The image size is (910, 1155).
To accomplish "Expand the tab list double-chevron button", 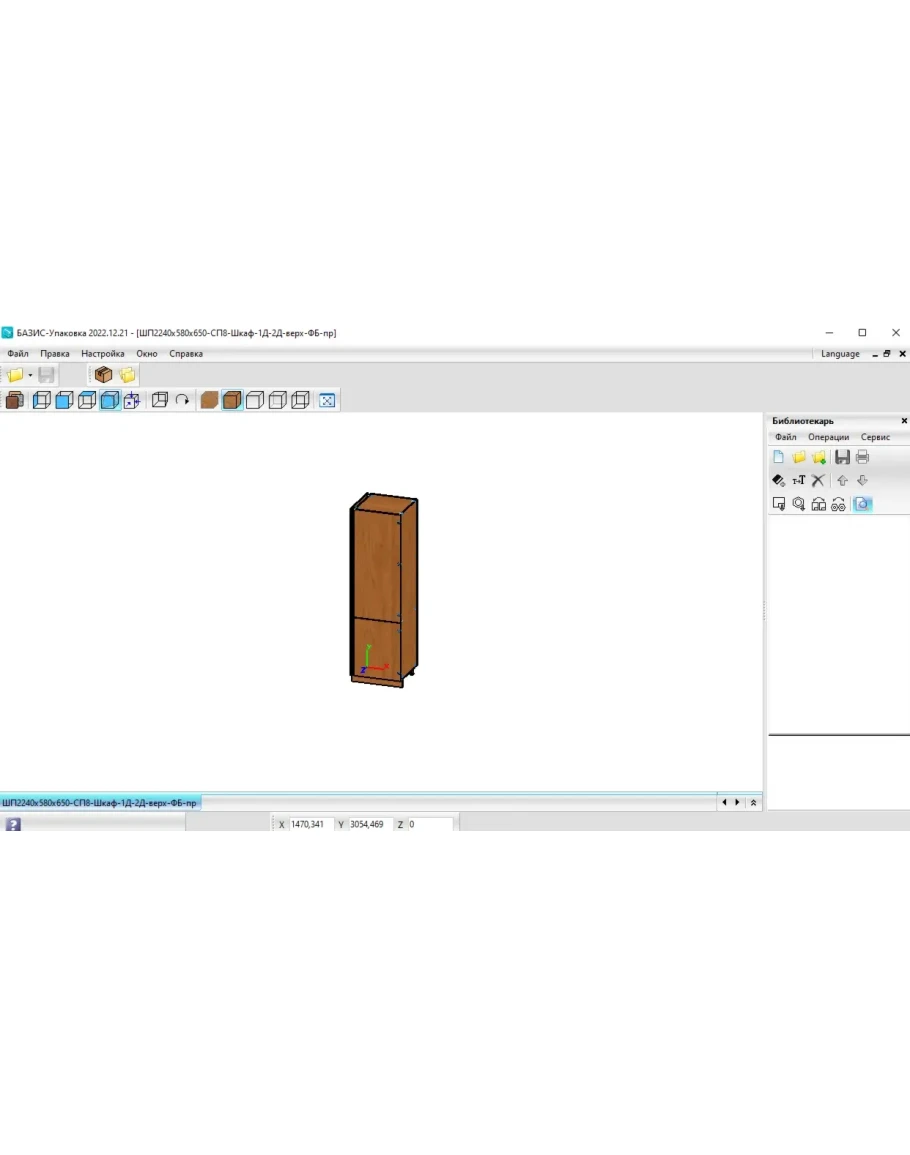I will click(x=753, y=802).
